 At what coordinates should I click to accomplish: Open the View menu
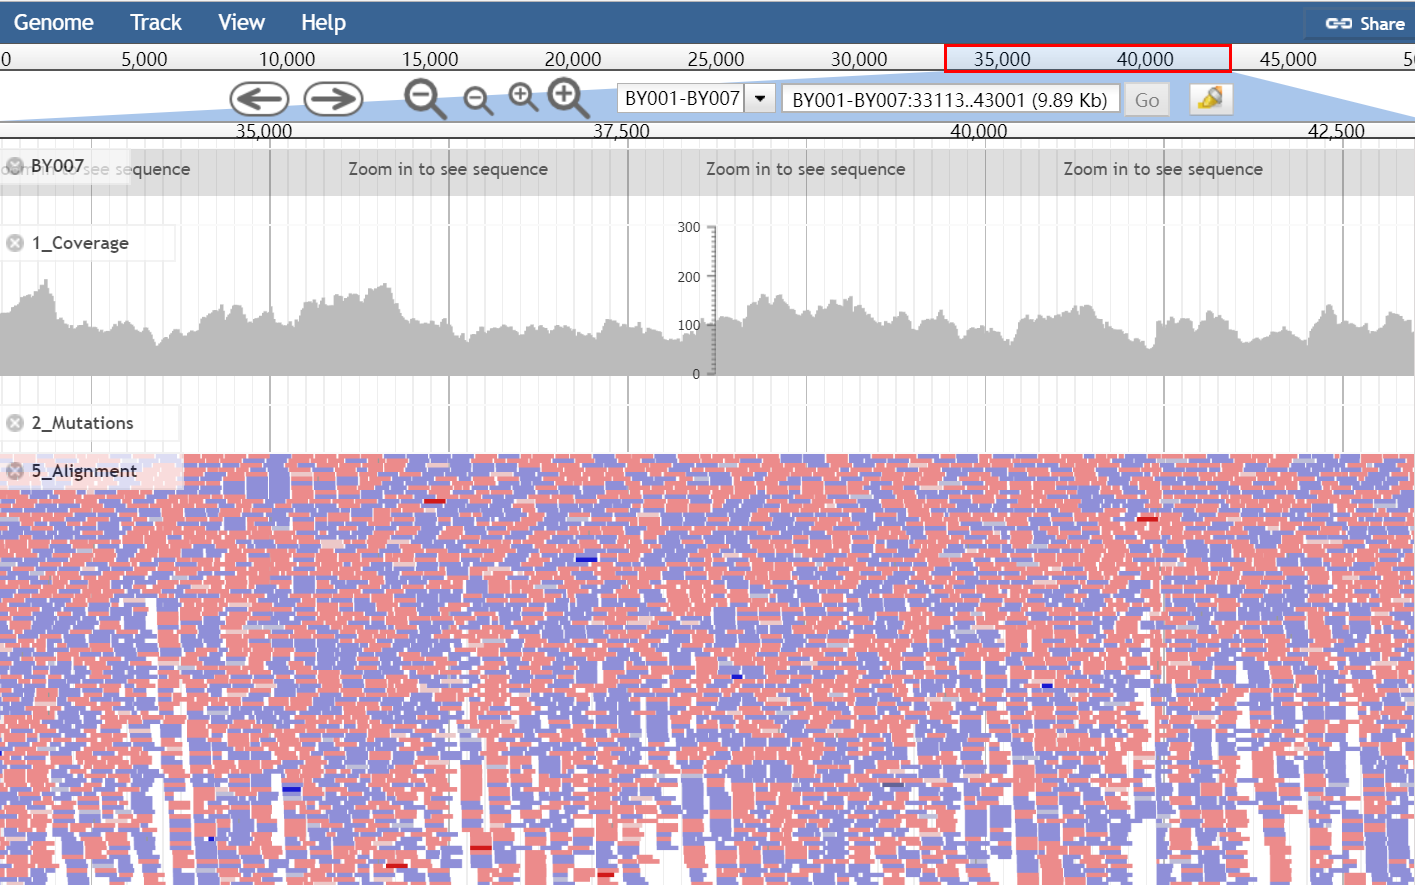point(240,22)
